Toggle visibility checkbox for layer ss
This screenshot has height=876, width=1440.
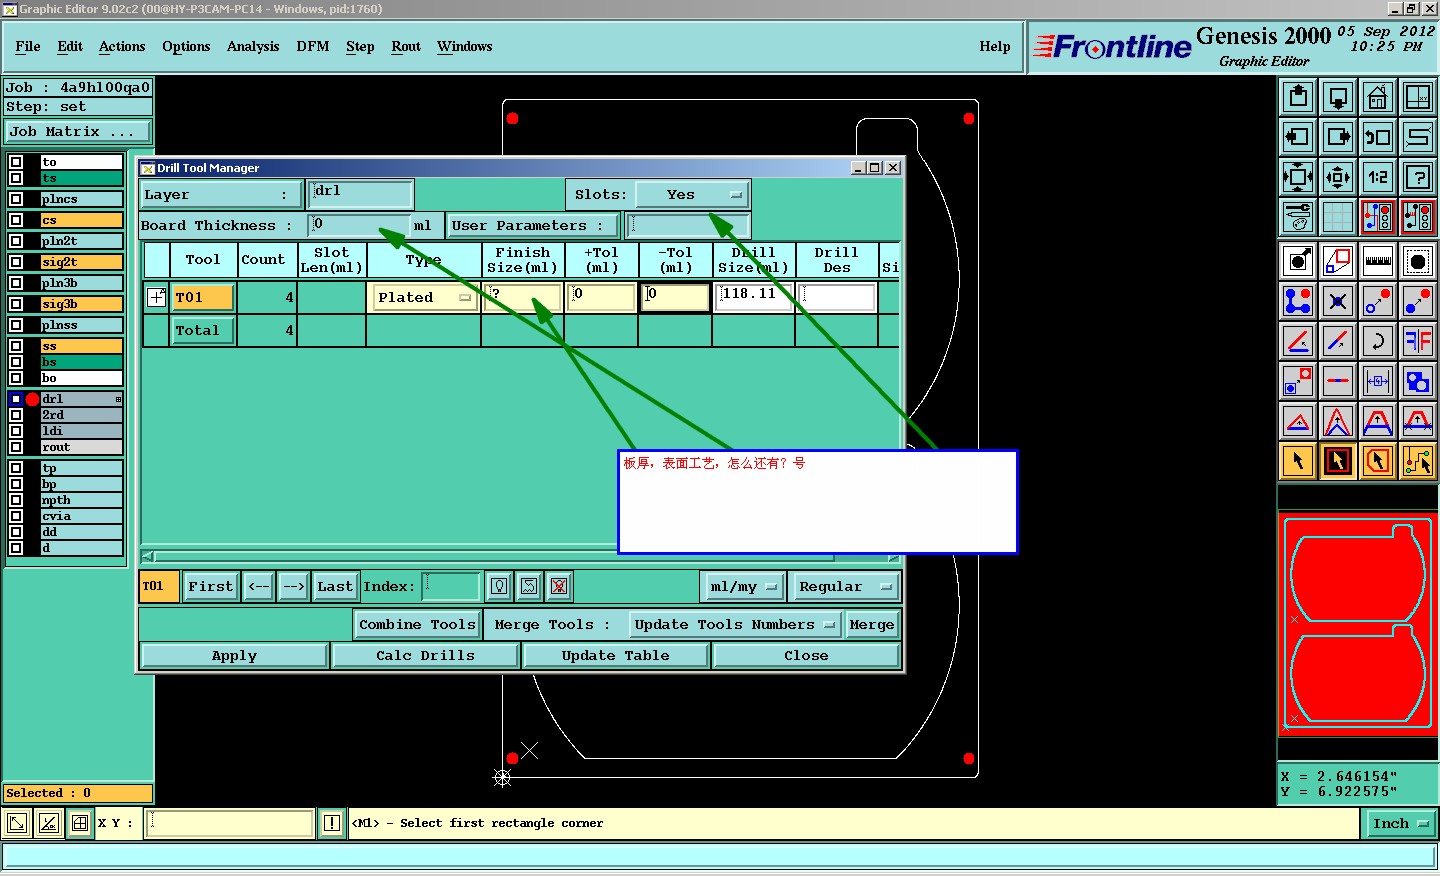point(16,346)
